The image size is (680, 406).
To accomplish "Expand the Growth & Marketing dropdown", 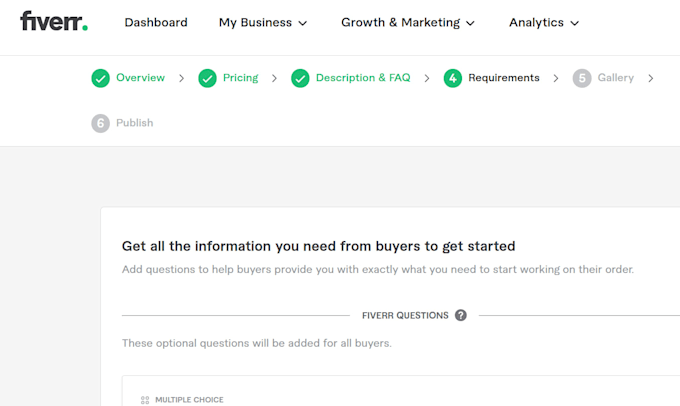I will 408,23.
